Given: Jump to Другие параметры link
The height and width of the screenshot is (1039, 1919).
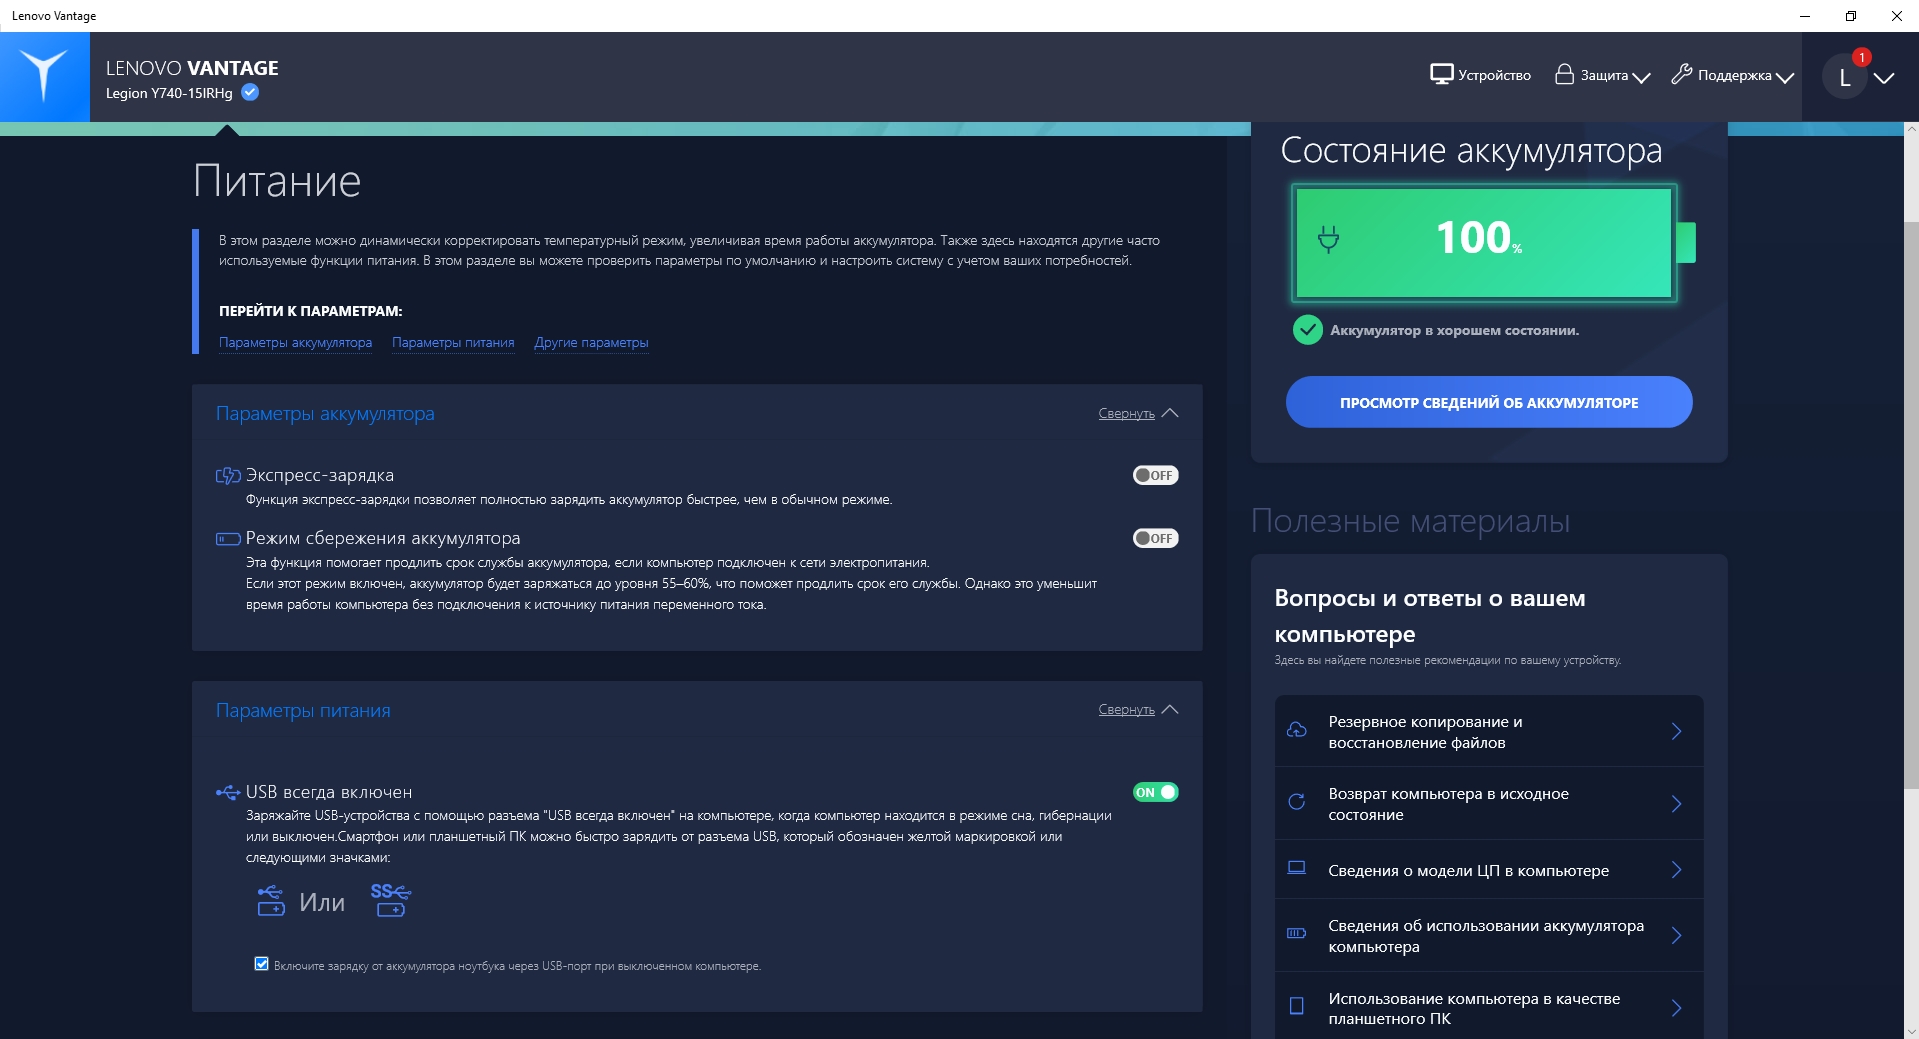Looking at the screenshot, I should click(591, 343).
